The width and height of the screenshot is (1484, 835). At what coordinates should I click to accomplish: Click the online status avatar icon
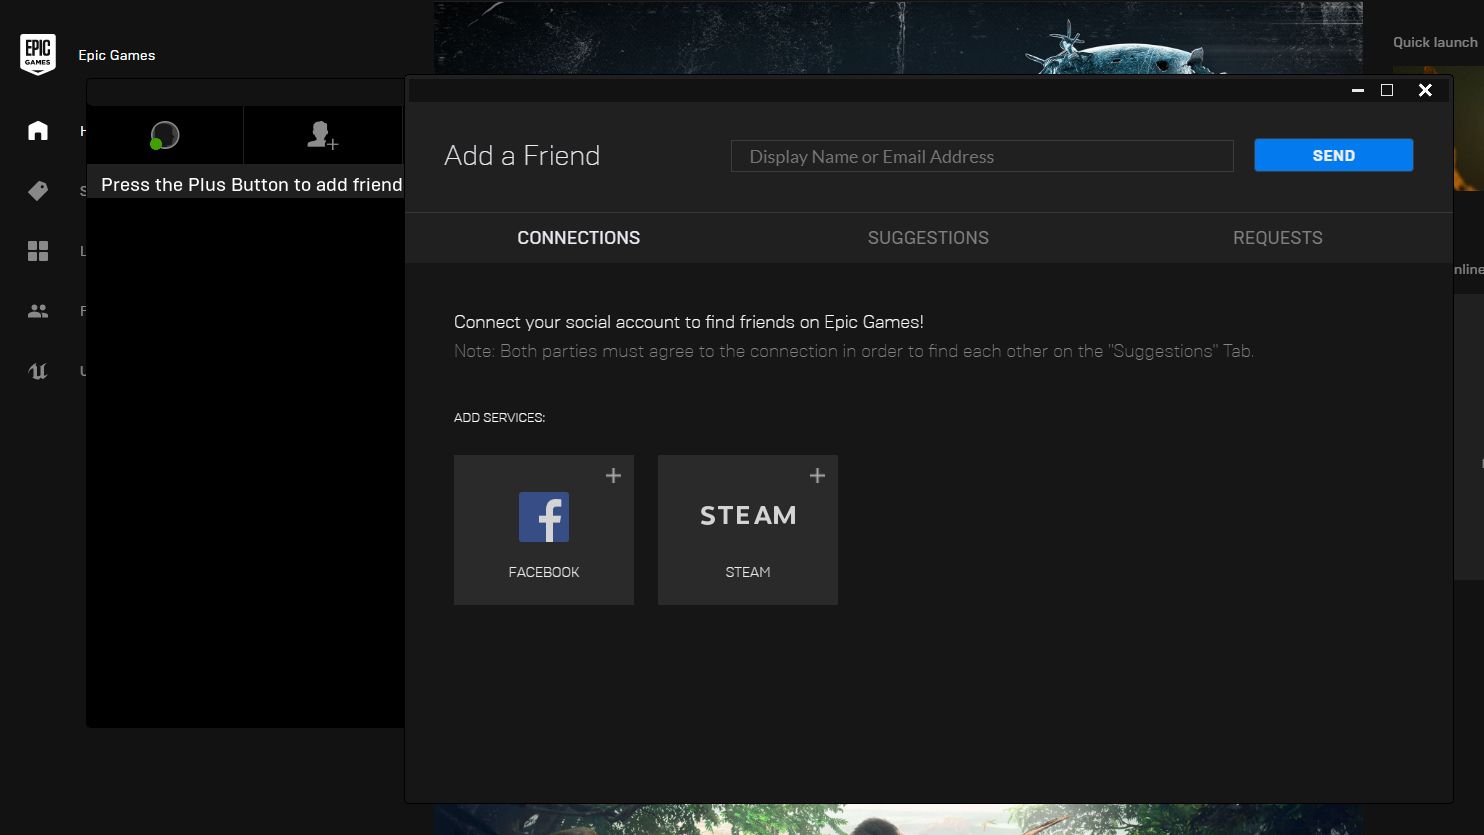coord(164,135)
